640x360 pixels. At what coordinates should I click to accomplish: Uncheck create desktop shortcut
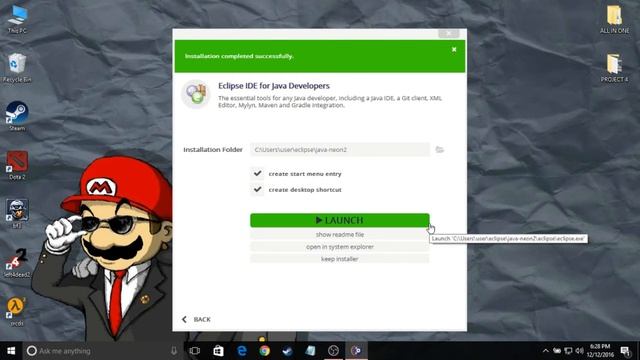257,189
